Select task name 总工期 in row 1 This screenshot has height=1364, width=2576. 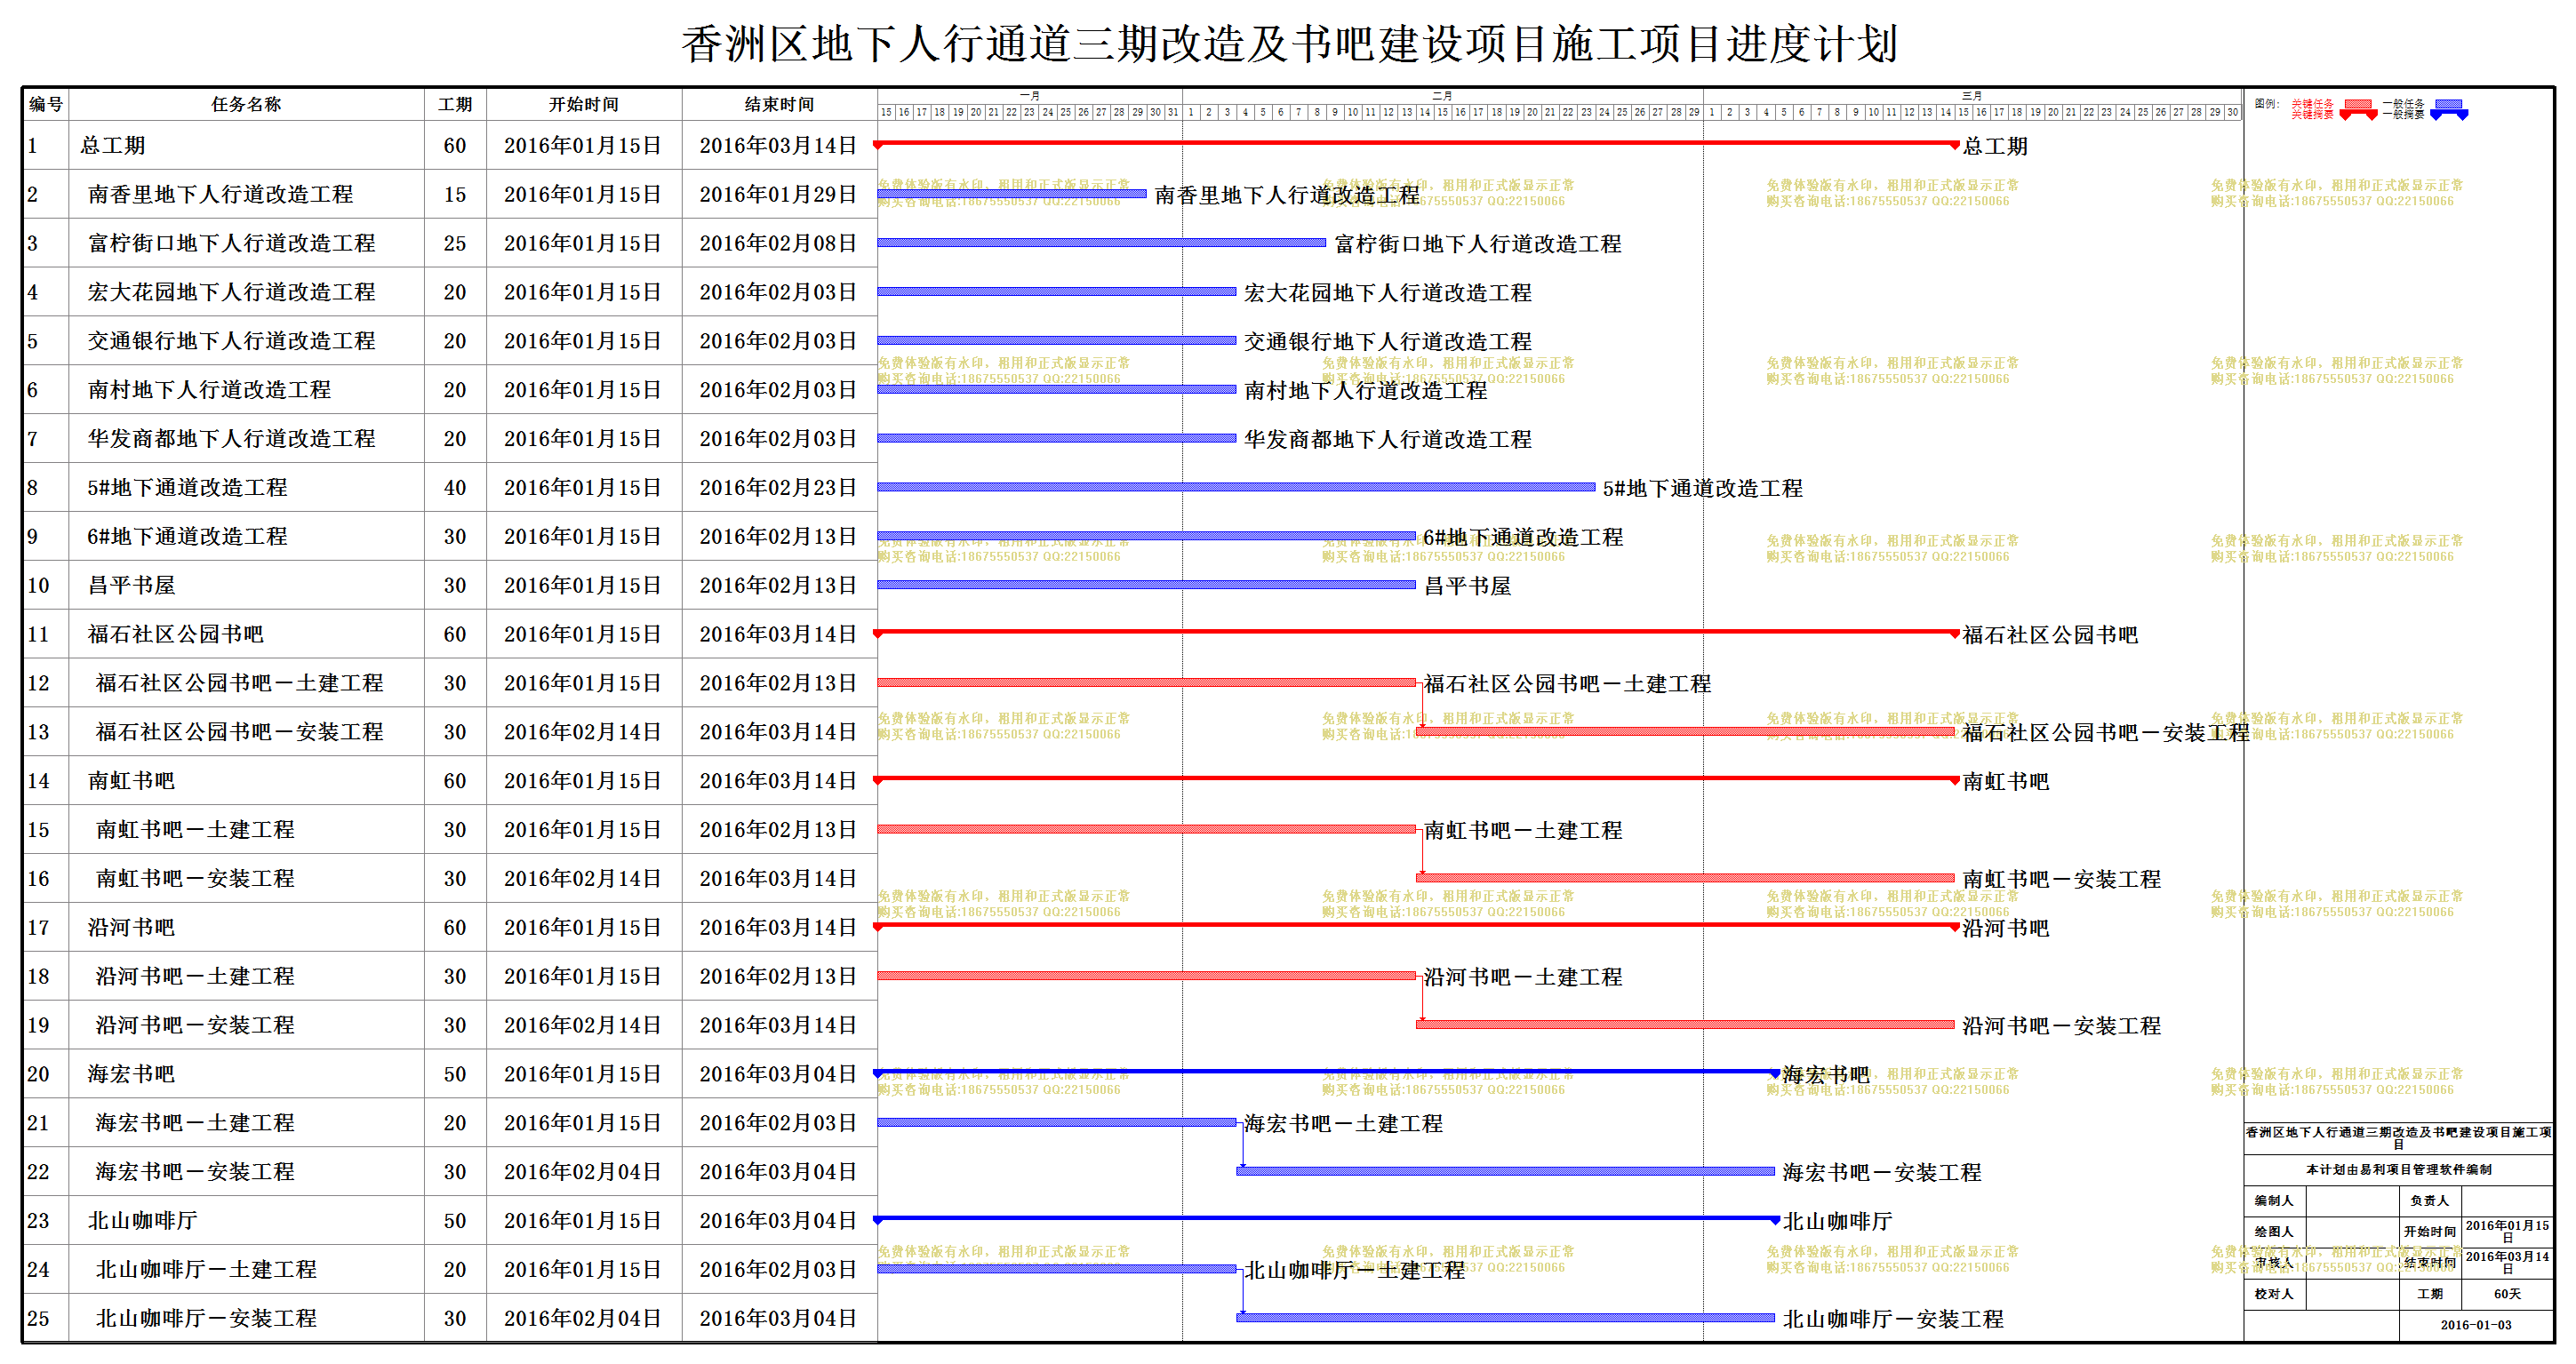point(112,146)
